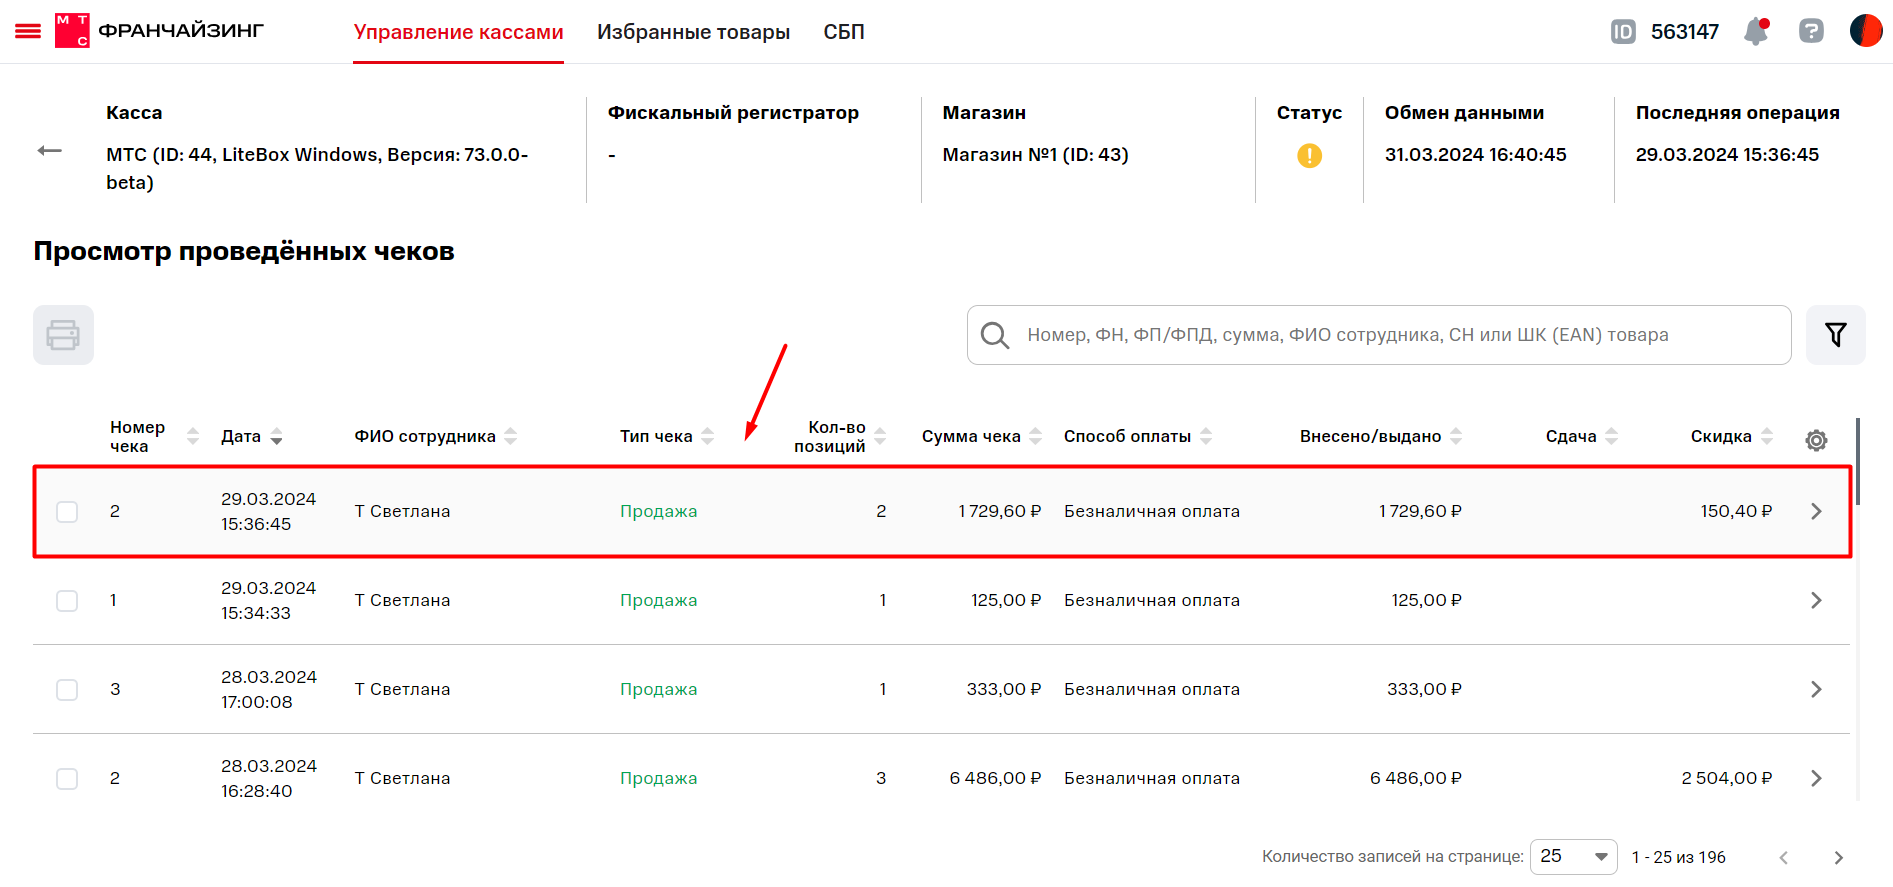Click Продажа in the 15:34:33 row
The width and height of the screenshot is (1893, 887).
(x=658, y=600)
